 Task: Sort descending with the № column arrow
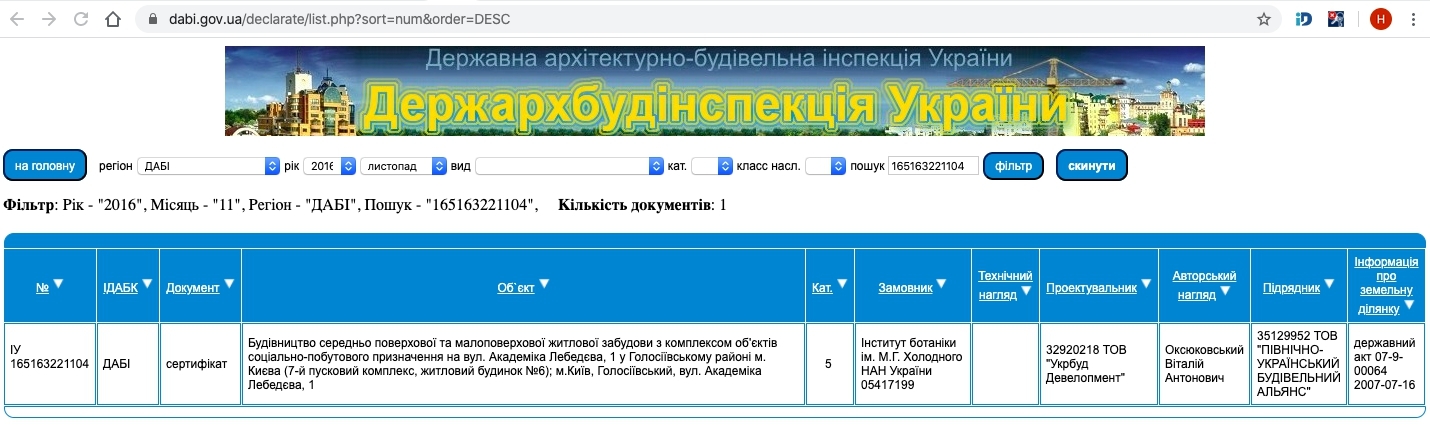(x=58, y=284)
